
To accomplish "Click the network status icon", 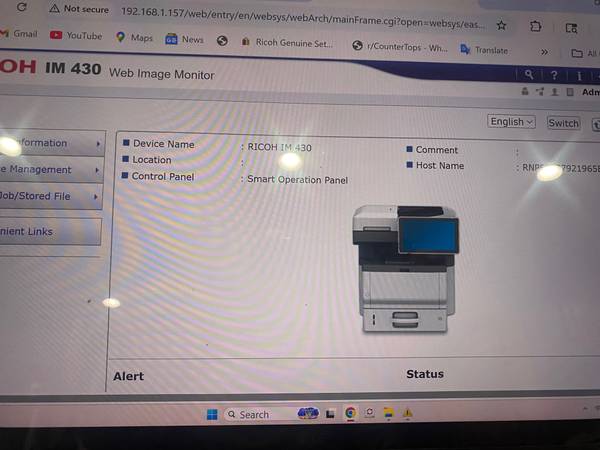I will click(x=540, y=91).
